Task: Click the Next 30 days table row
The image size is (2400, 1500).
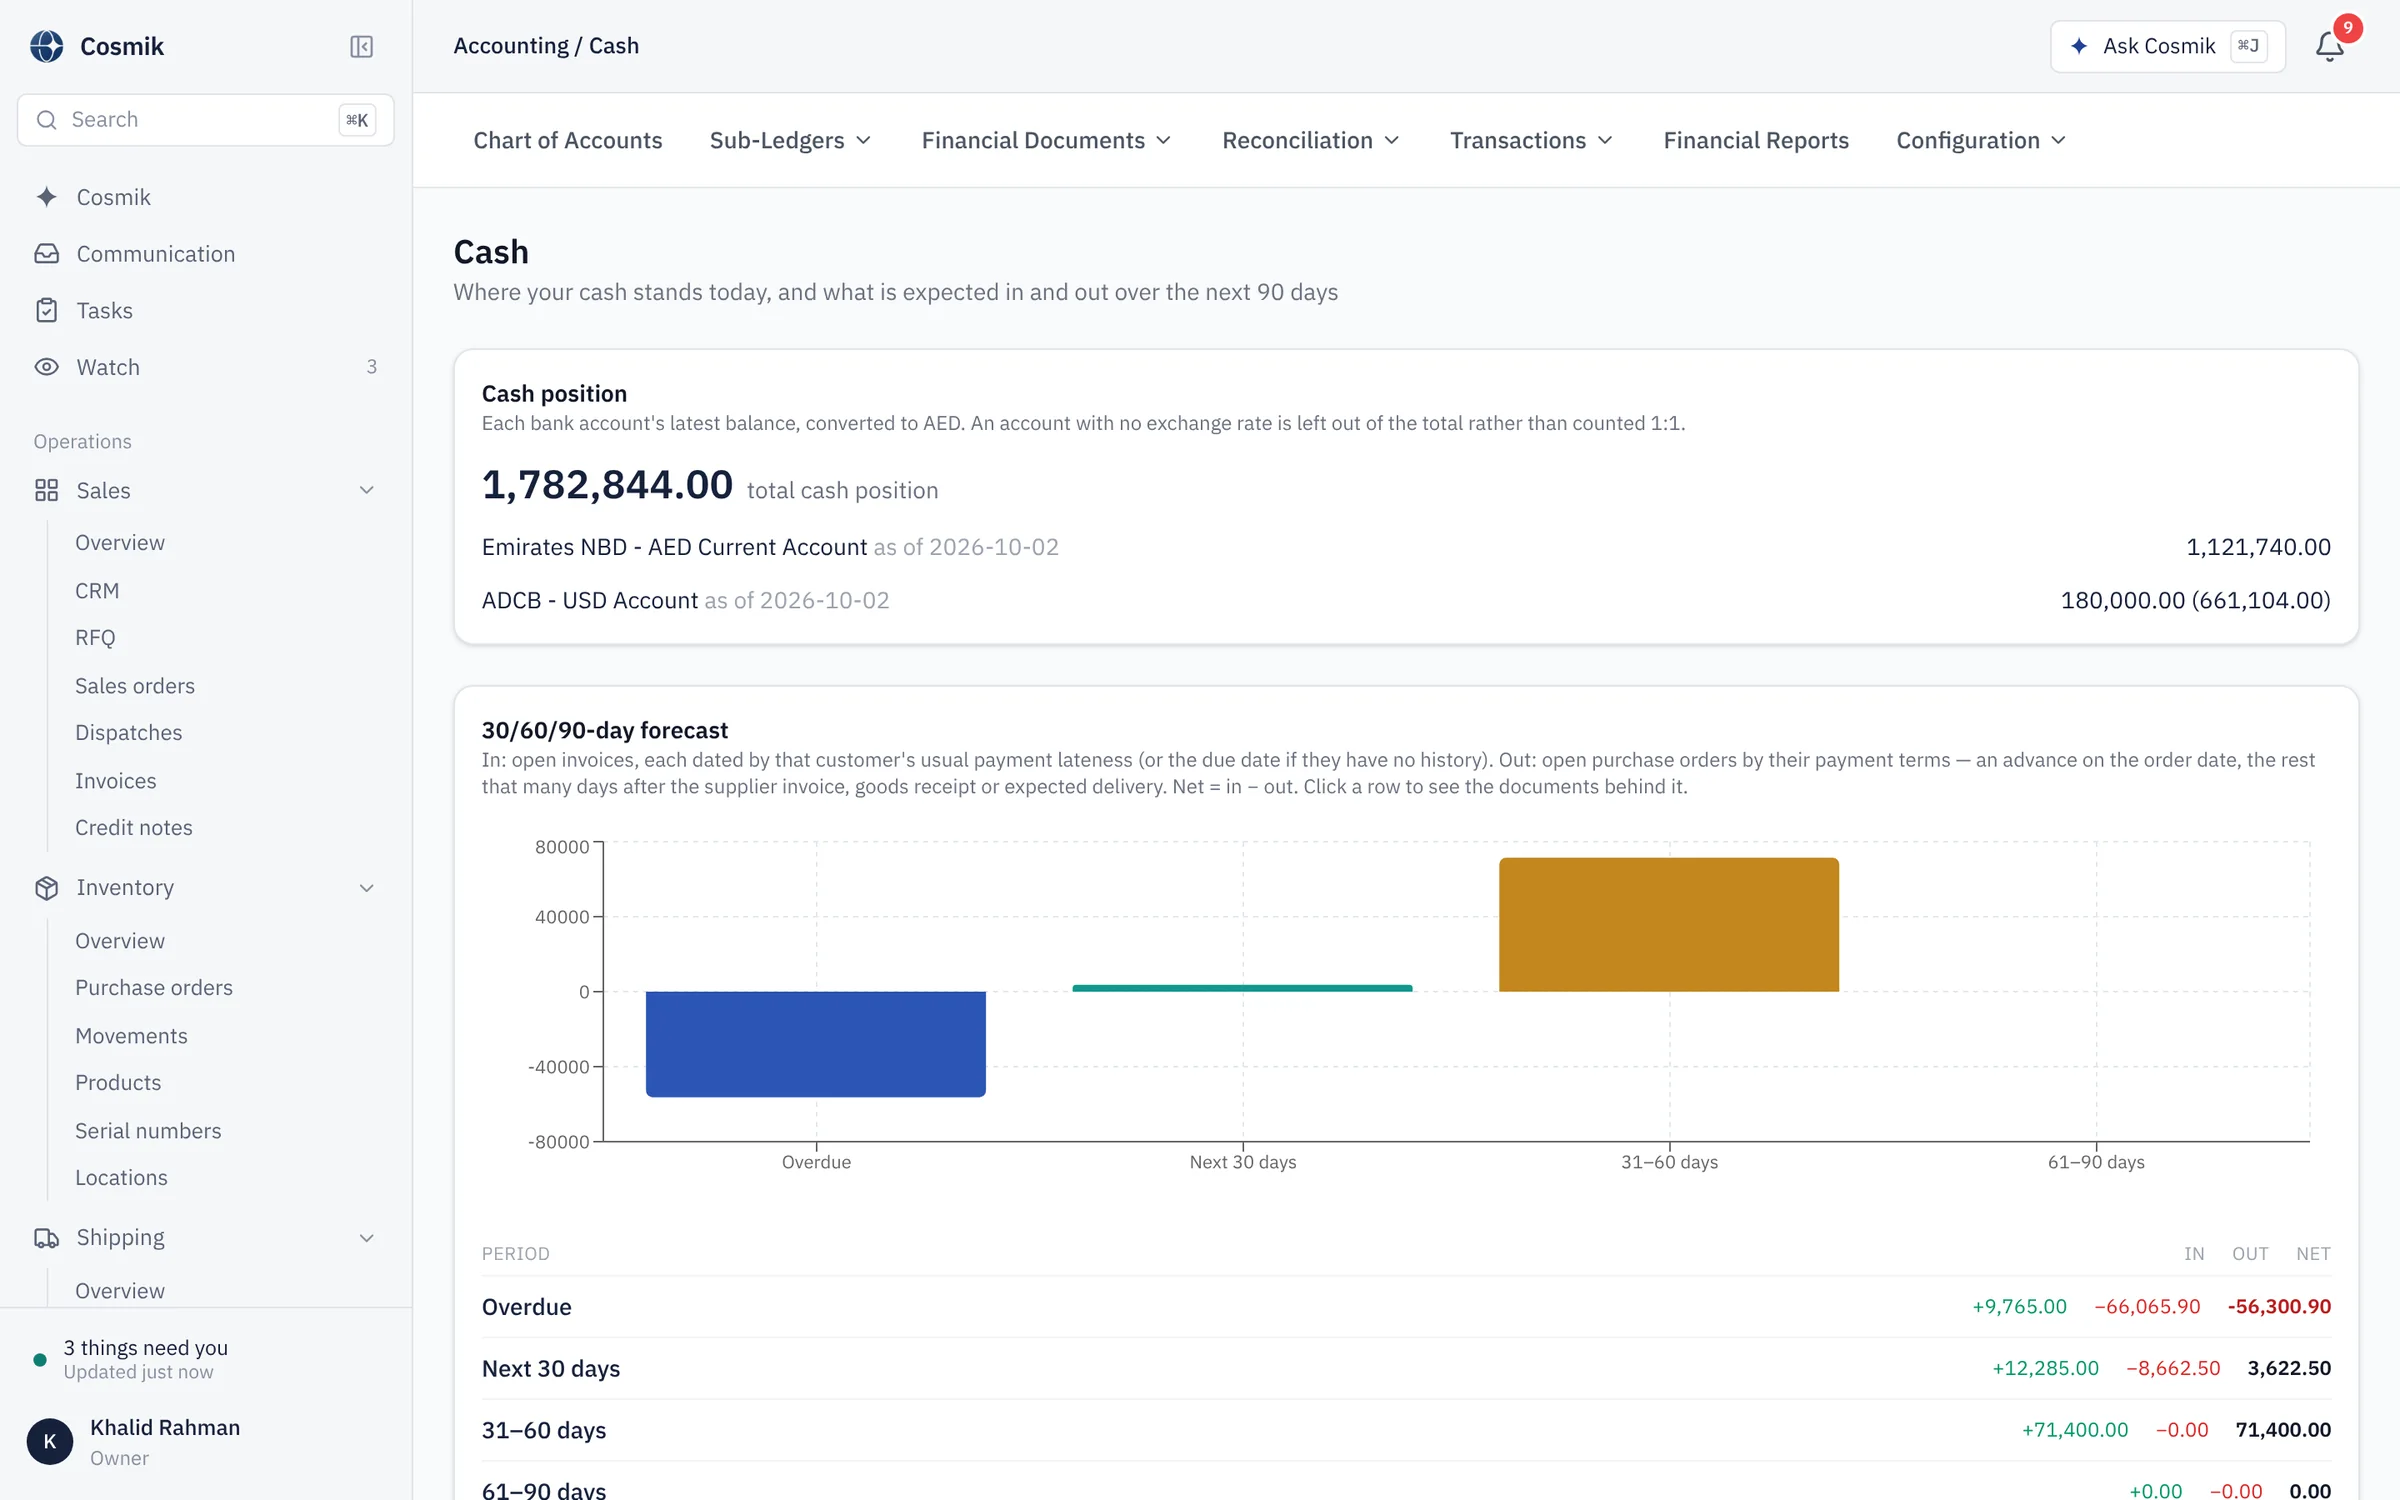Action: pos(1406,1368)
